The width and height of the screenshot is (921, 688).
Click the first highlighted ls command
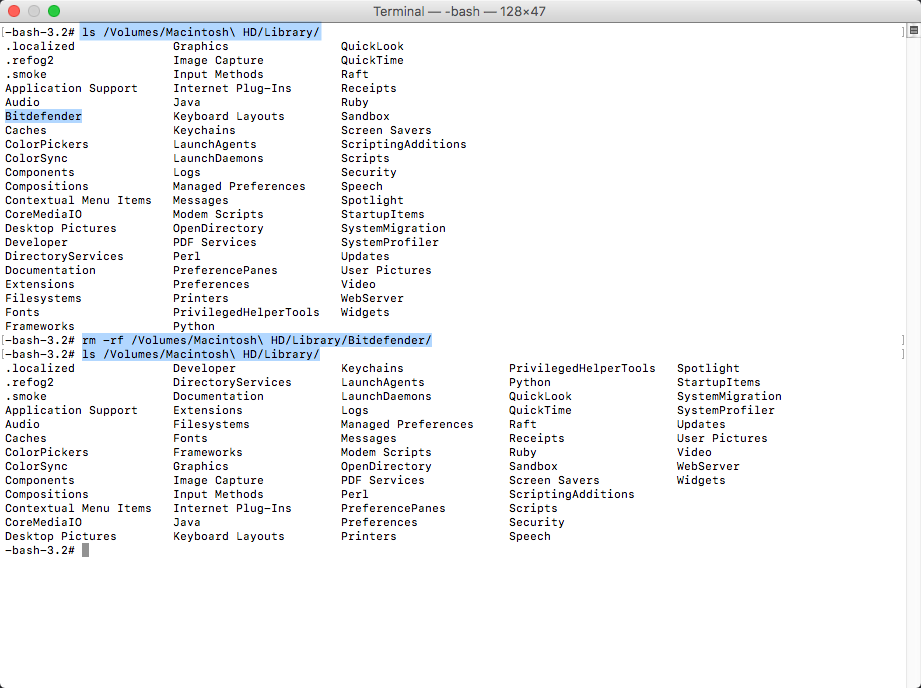(x=200, y=32)
